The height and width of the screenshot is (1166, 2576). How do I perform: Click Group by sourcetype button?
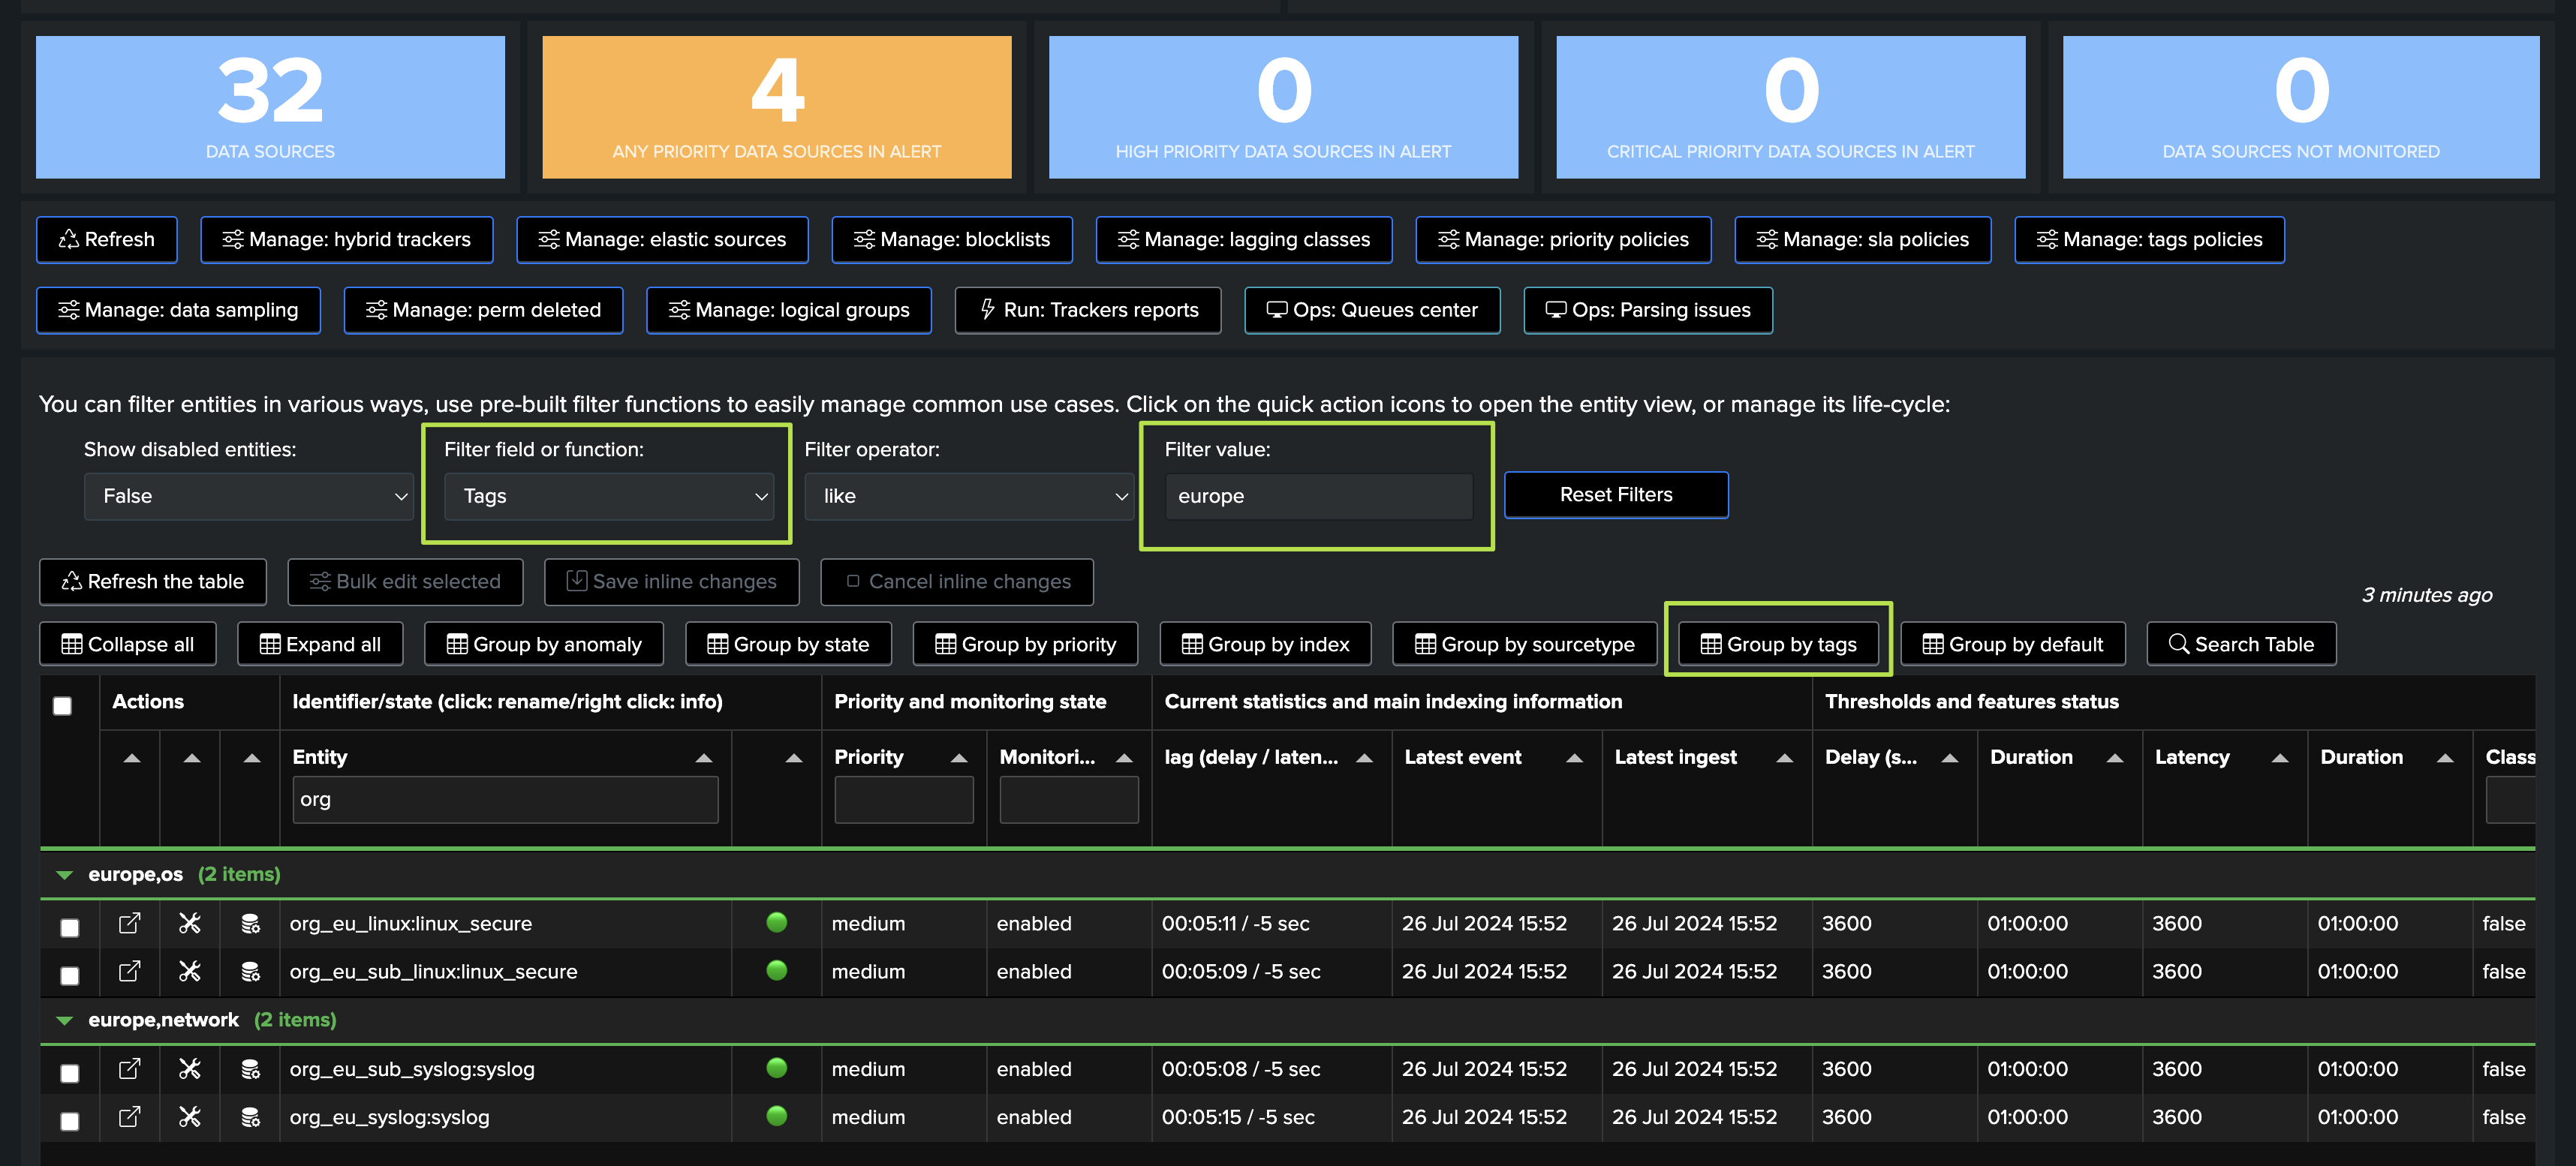1524,644
